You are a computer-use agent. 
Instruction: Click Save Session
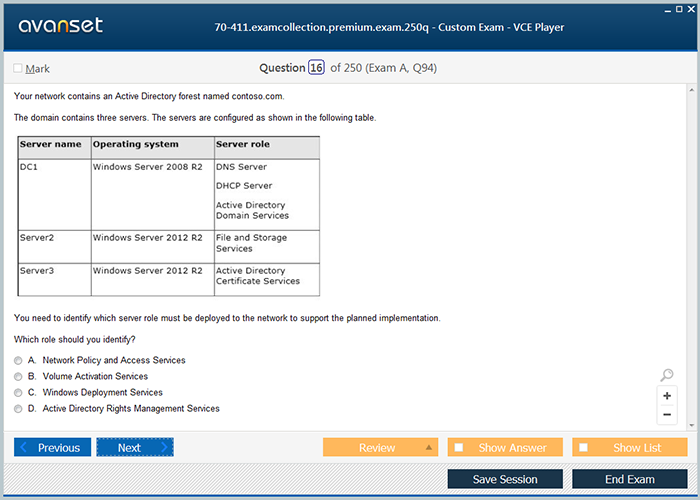(x=505, y=479)
